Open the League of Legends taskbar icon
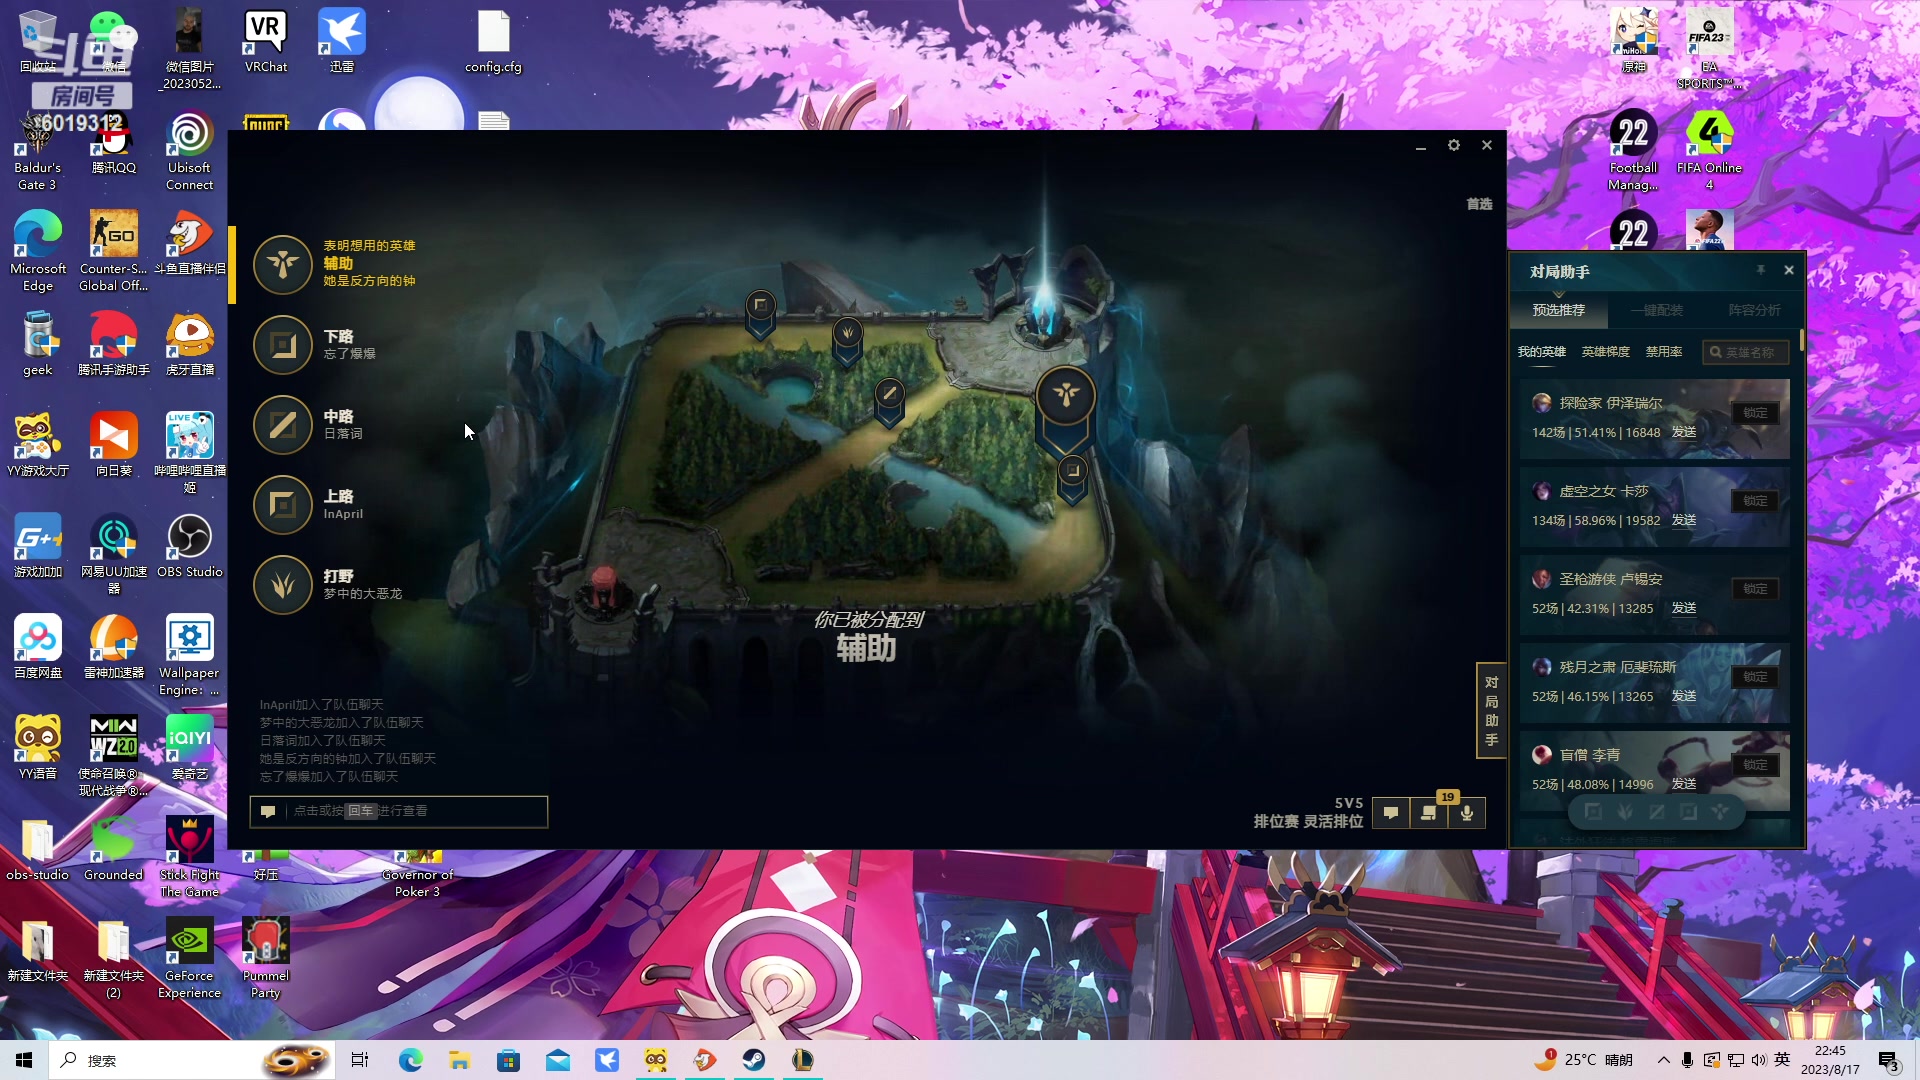This screenshot has width=1920, height=1080. click(803, 1060)
